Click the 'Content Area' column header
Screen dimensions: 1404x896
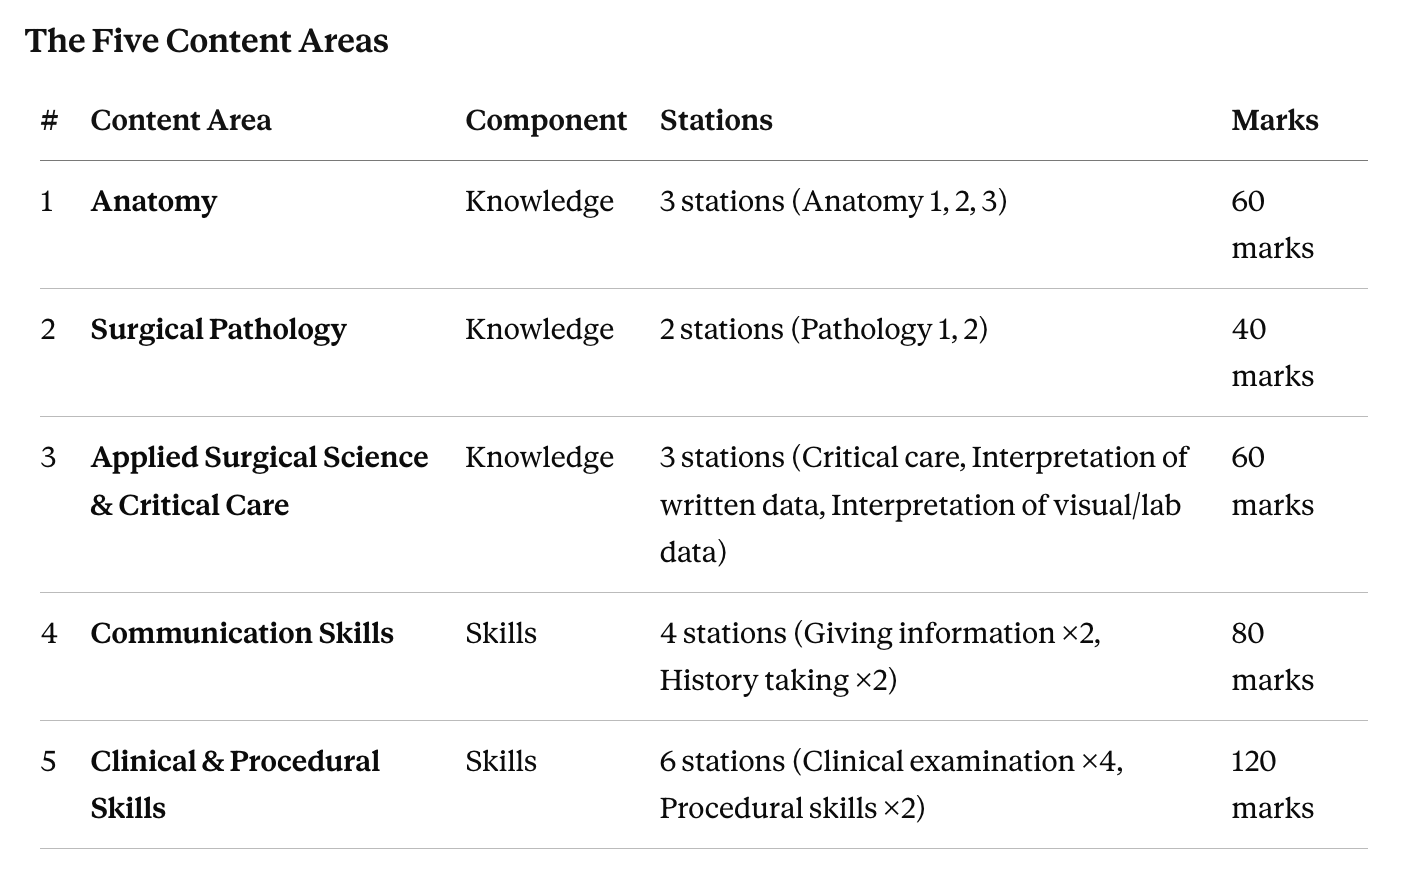(x=181, y=120)
